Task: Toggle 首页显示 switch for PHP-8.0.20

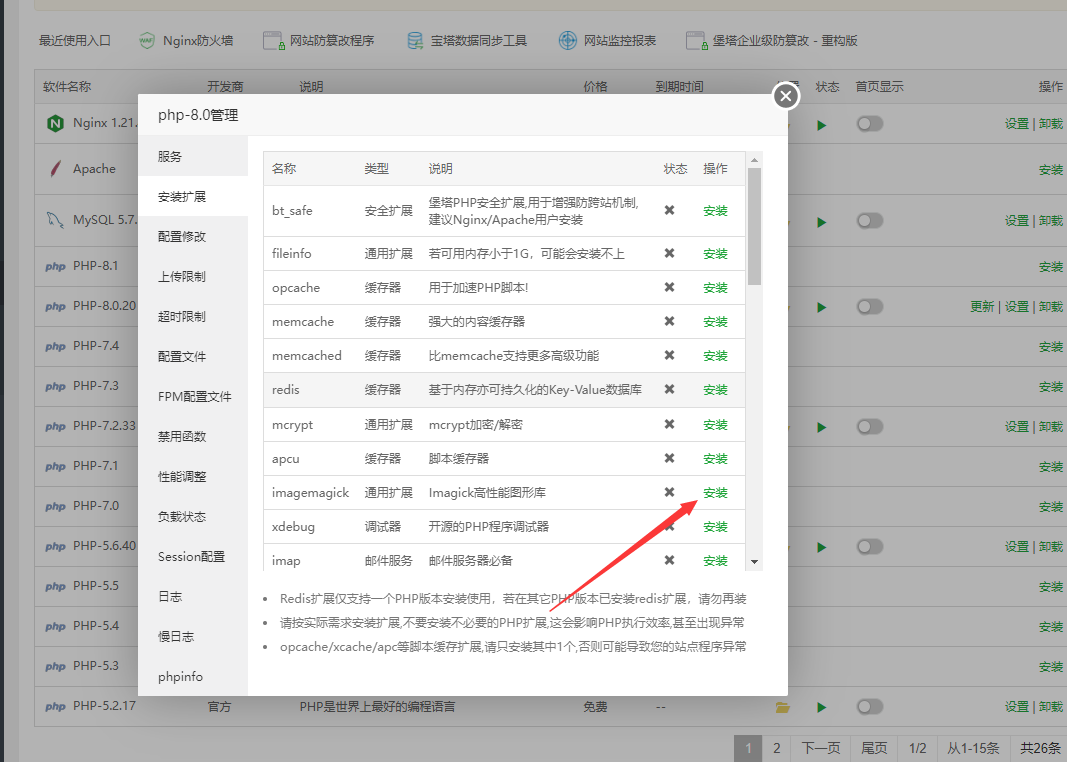Action: pyautogui.click(x=870, y=307)
